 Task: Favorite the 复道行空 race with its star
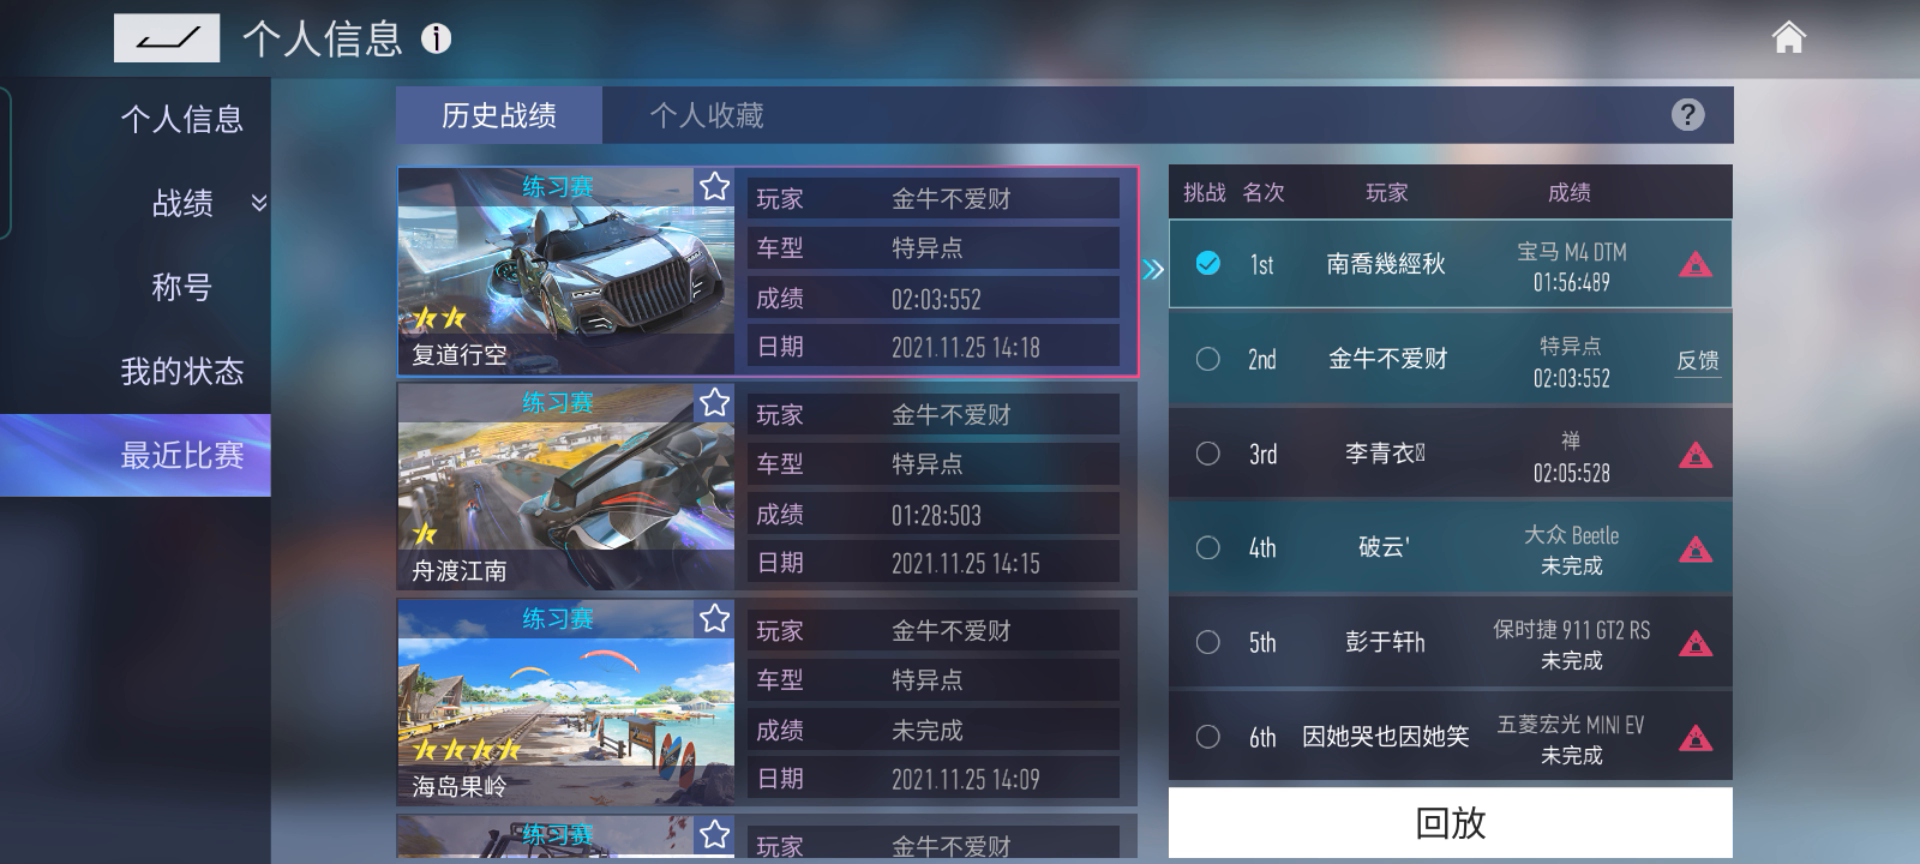tap(714, 187)
